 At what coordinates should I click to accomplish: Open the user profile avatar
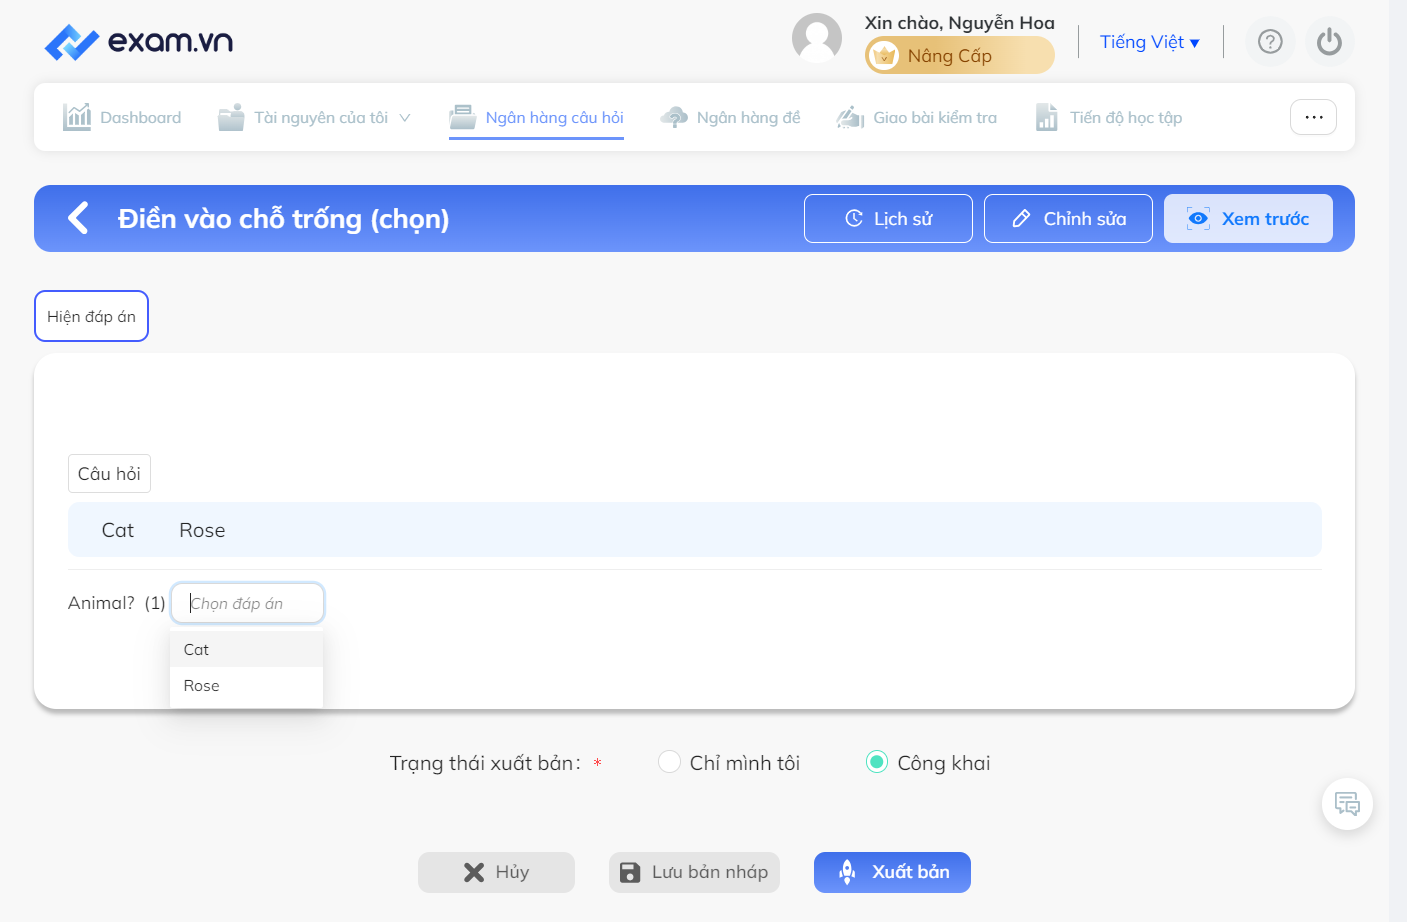817,38
